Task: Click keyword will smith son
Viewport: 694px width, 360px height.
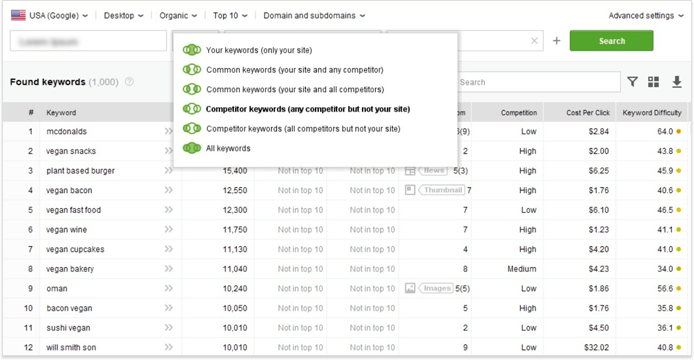Action: click(71, 348)
